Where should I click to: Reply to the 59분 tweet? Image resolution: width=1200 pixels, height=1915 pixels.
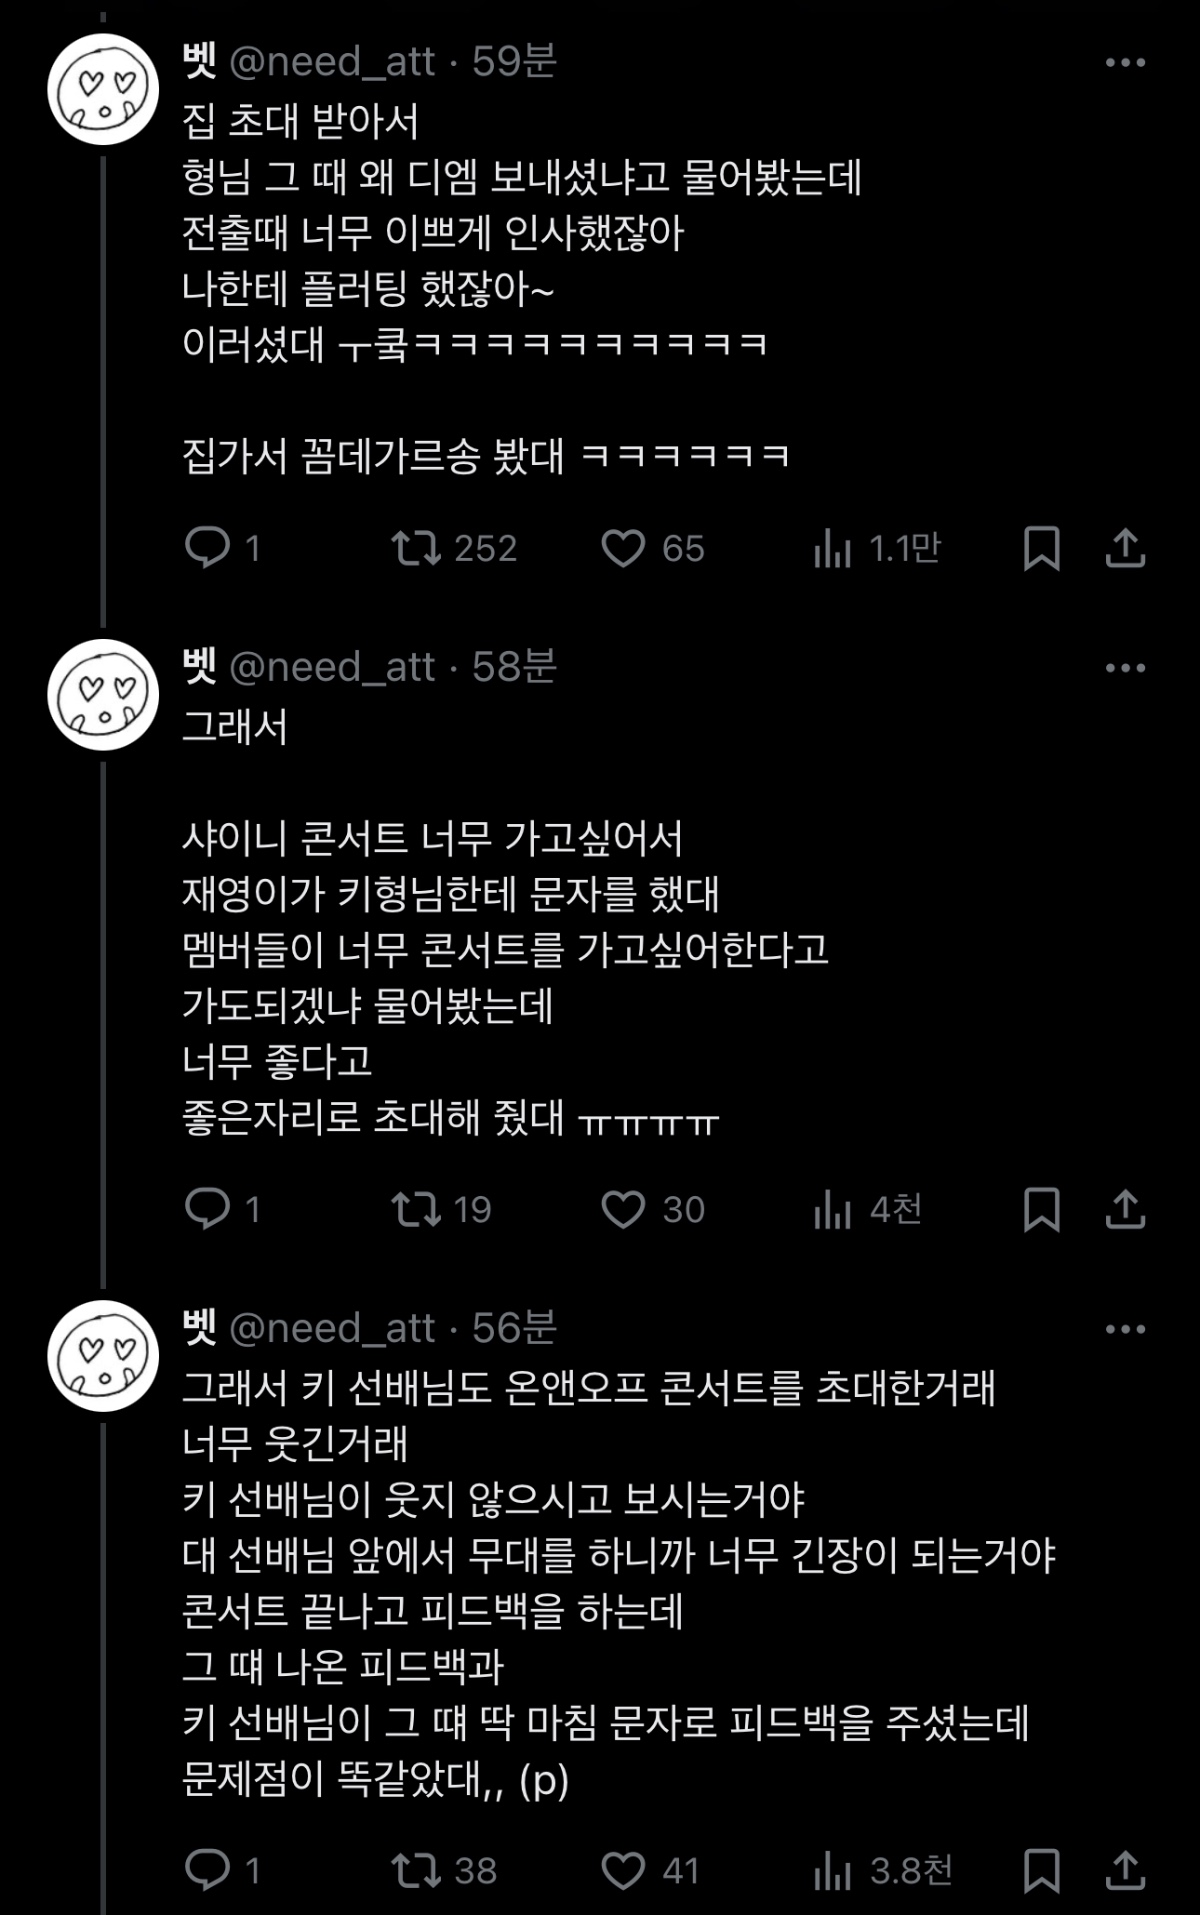click(208, 548)
